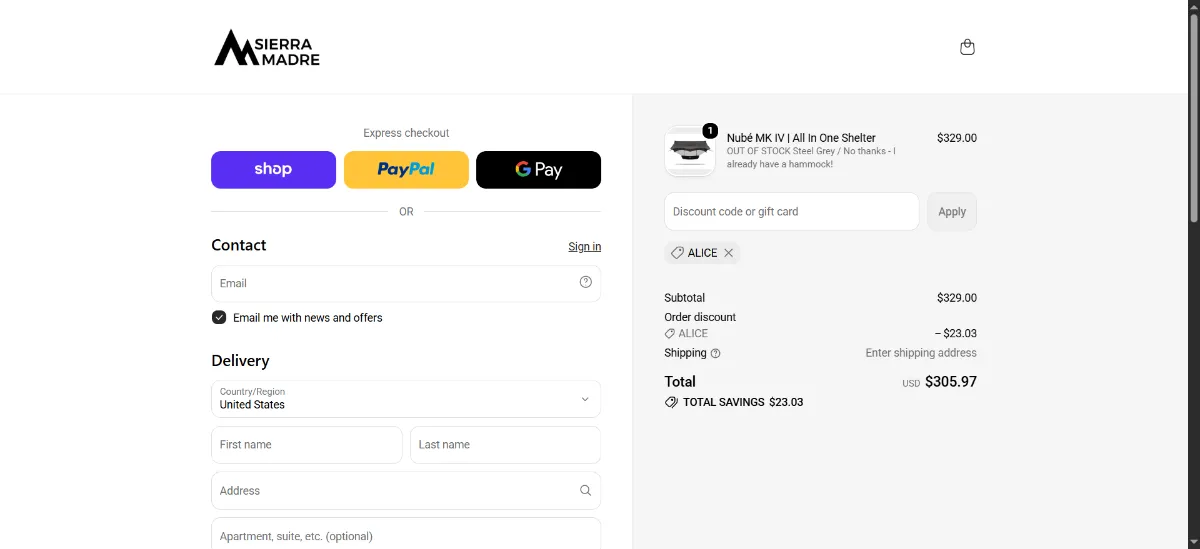1200x549 pixels.
Task: Click the page vertical scrollbar
Action: point(1193,274)
